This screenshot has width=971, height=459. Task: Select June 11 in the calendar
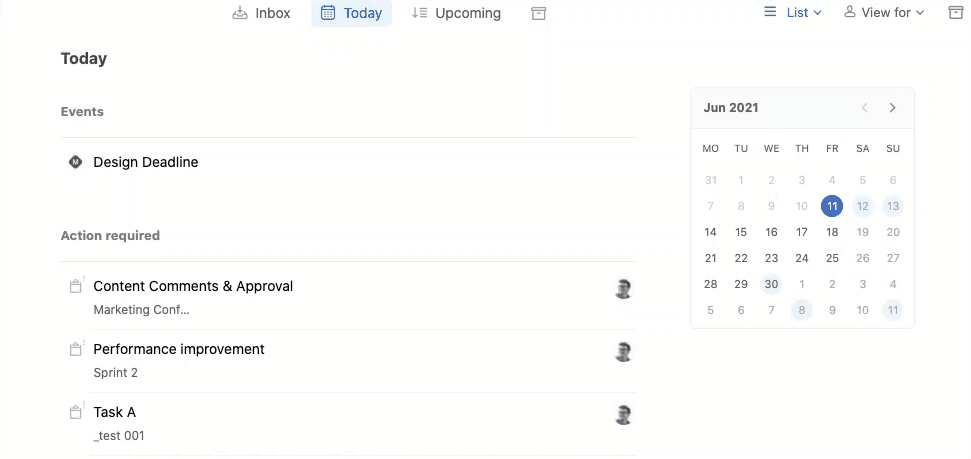832,206
